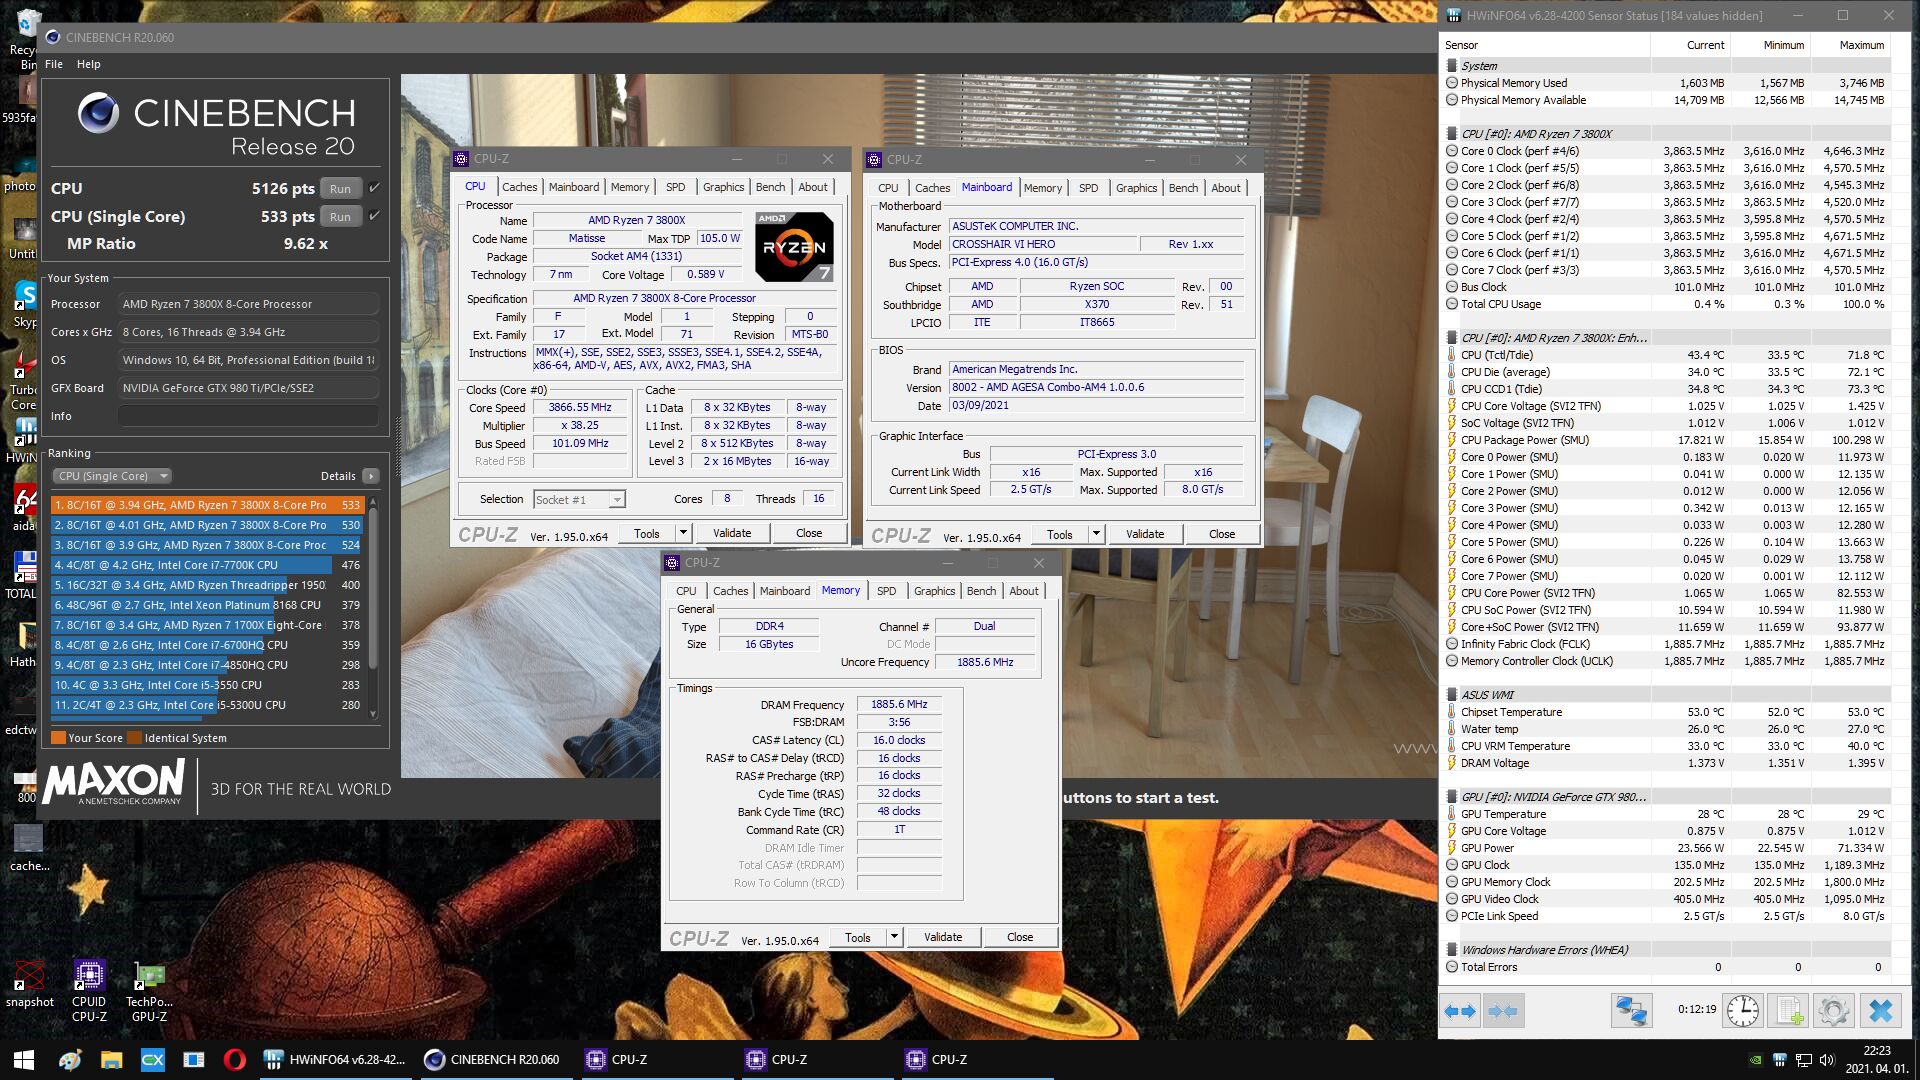
Task: Open volume speaker tray icon
Action: click(x=1828, y=1060)
